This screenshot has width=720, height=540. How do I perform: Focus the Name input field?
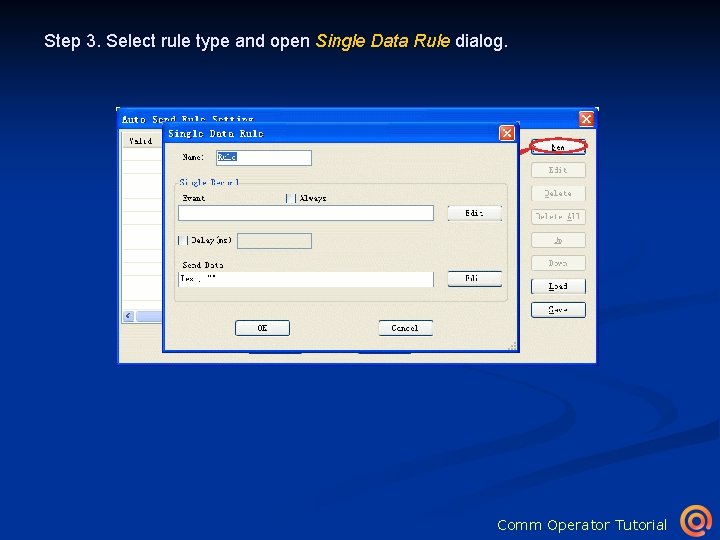(264, 158)
